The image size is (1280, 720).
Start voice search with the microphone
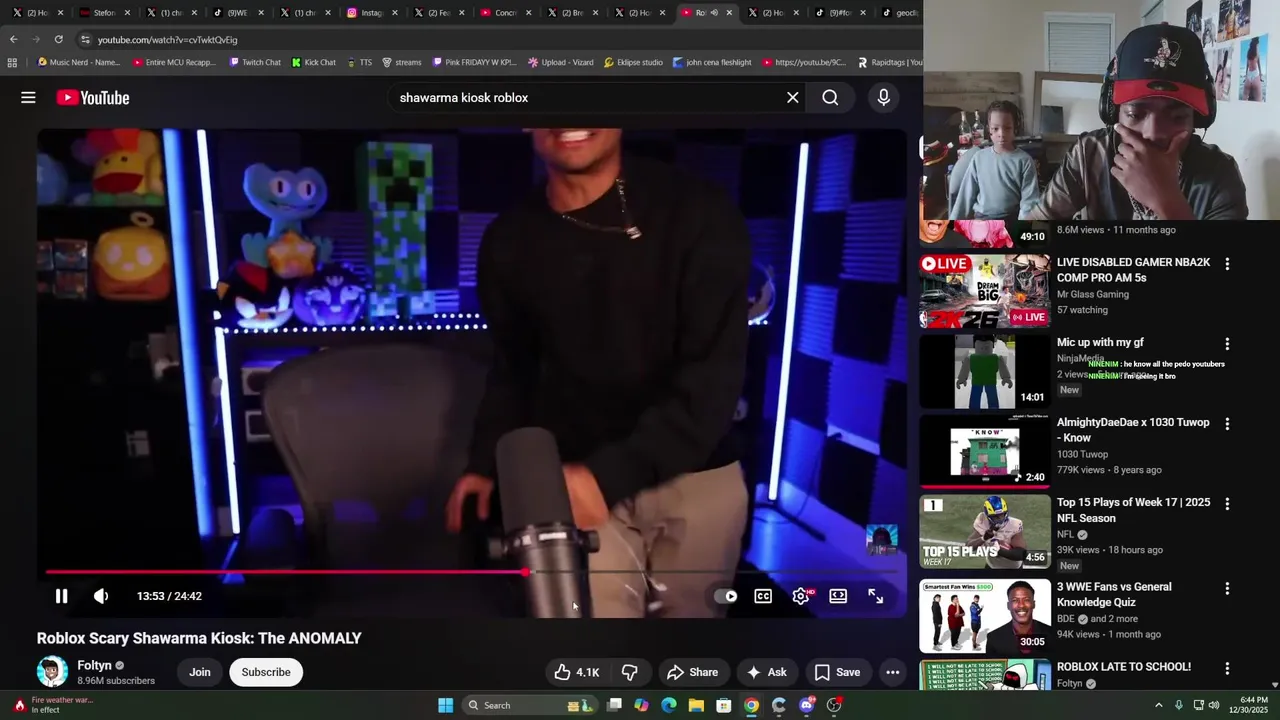pyautogui.click(x=883, y=98)
